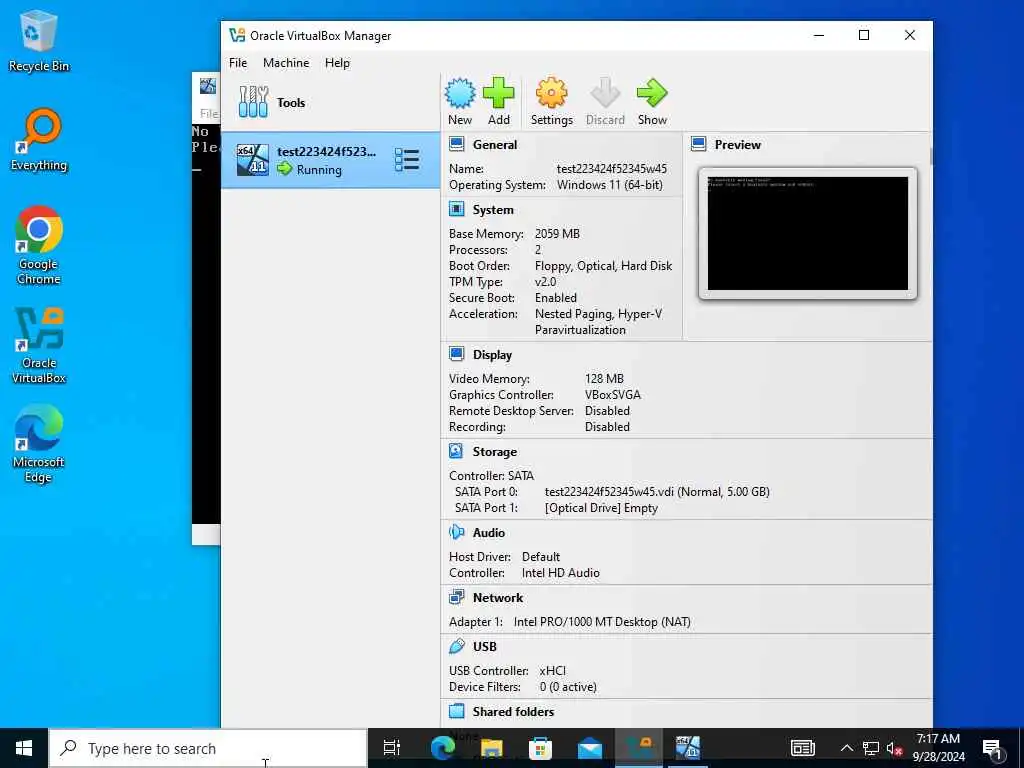Click the xHCI USB controller value
The image size is (1024, 768).
coord(552,671)
